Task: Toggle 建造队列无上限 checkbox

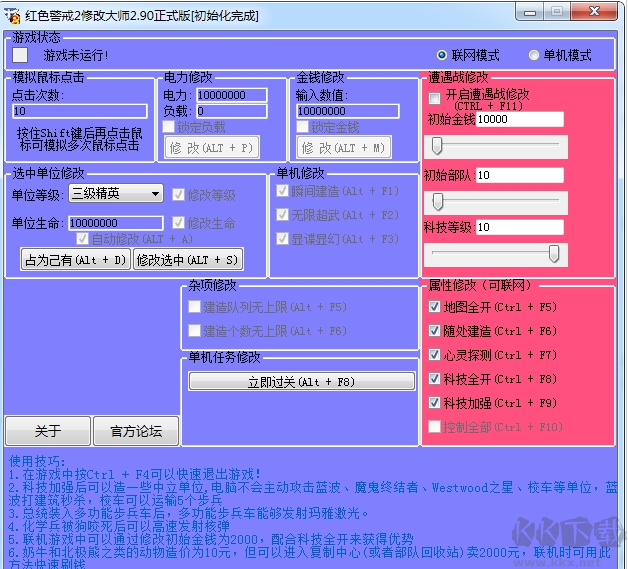Action: pos(194,307)
